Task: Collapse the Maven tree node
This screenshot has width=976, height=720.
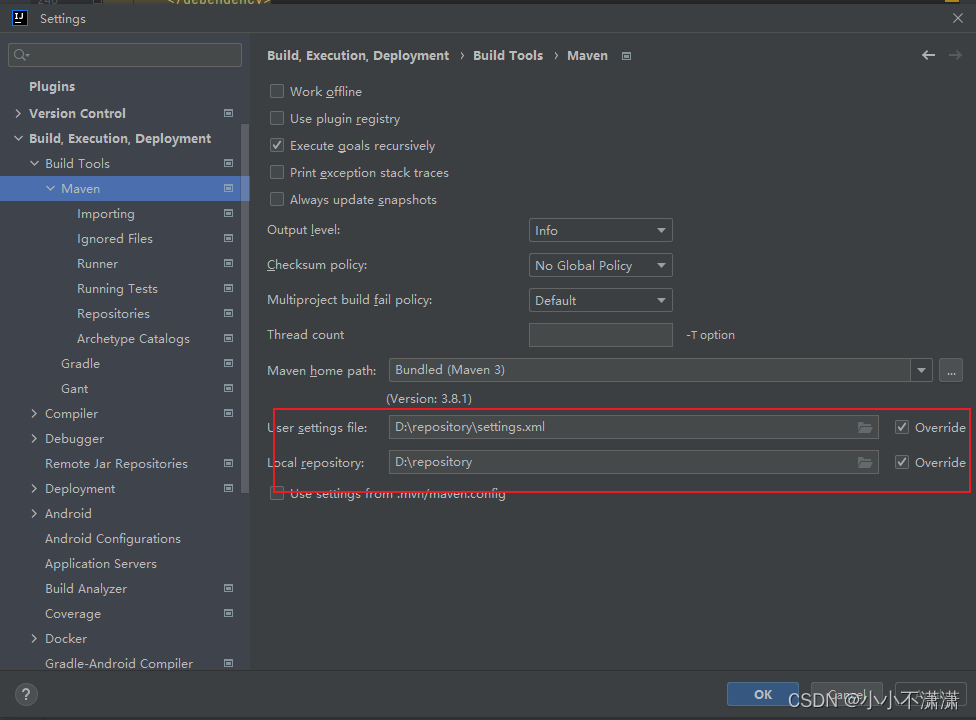Action: [50, 188]
